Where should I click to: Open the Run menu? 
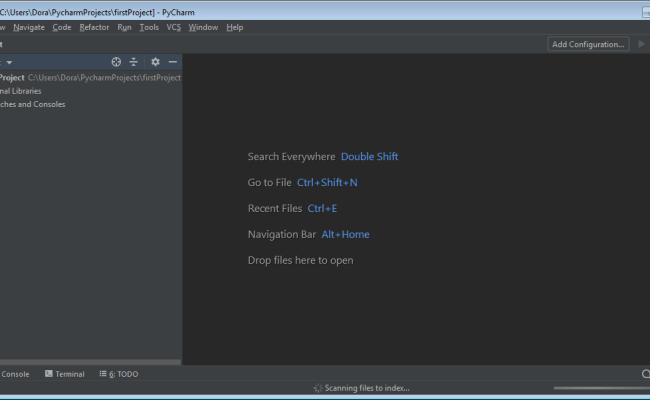click(124, 27)
